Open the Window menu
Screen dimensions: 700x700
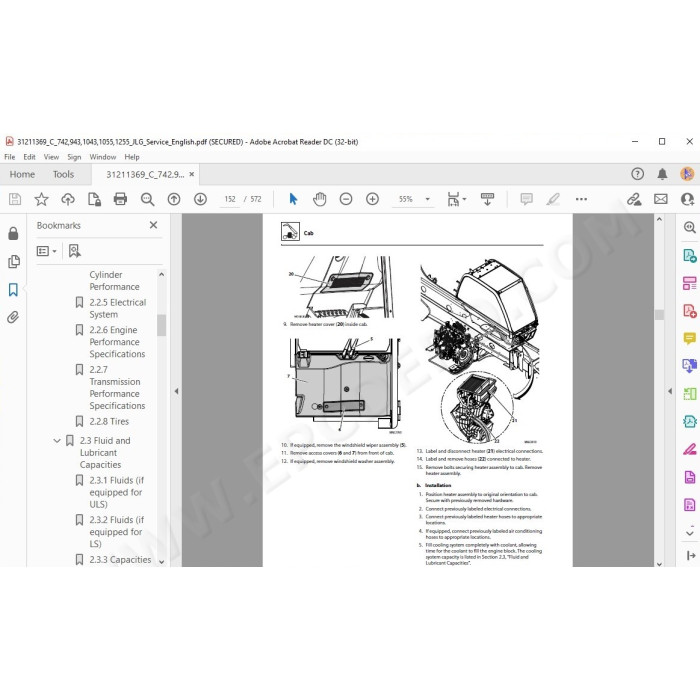click(x=103, y=157)
